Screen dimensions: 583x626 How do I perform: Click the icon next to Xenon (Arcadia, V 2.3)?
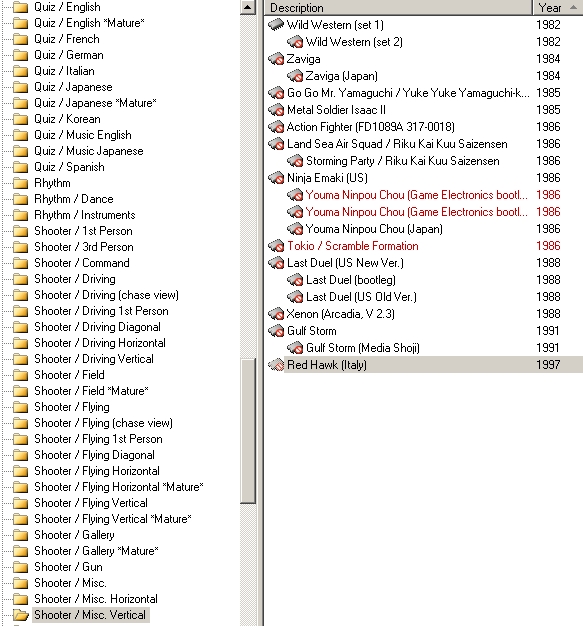[276, 314]
